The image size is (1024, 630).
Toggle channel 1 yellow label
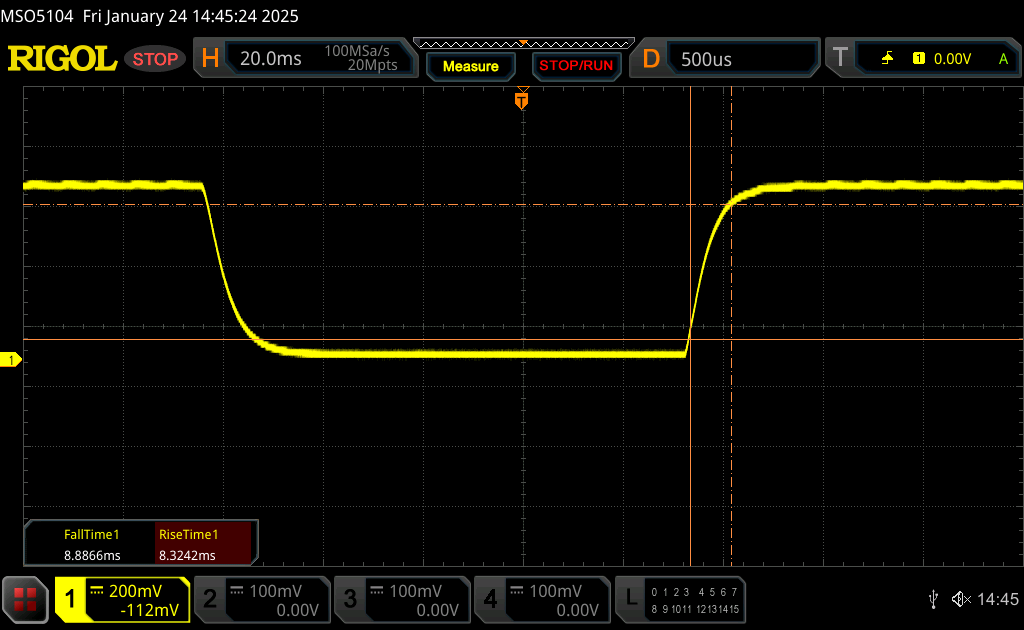[71, 599]
